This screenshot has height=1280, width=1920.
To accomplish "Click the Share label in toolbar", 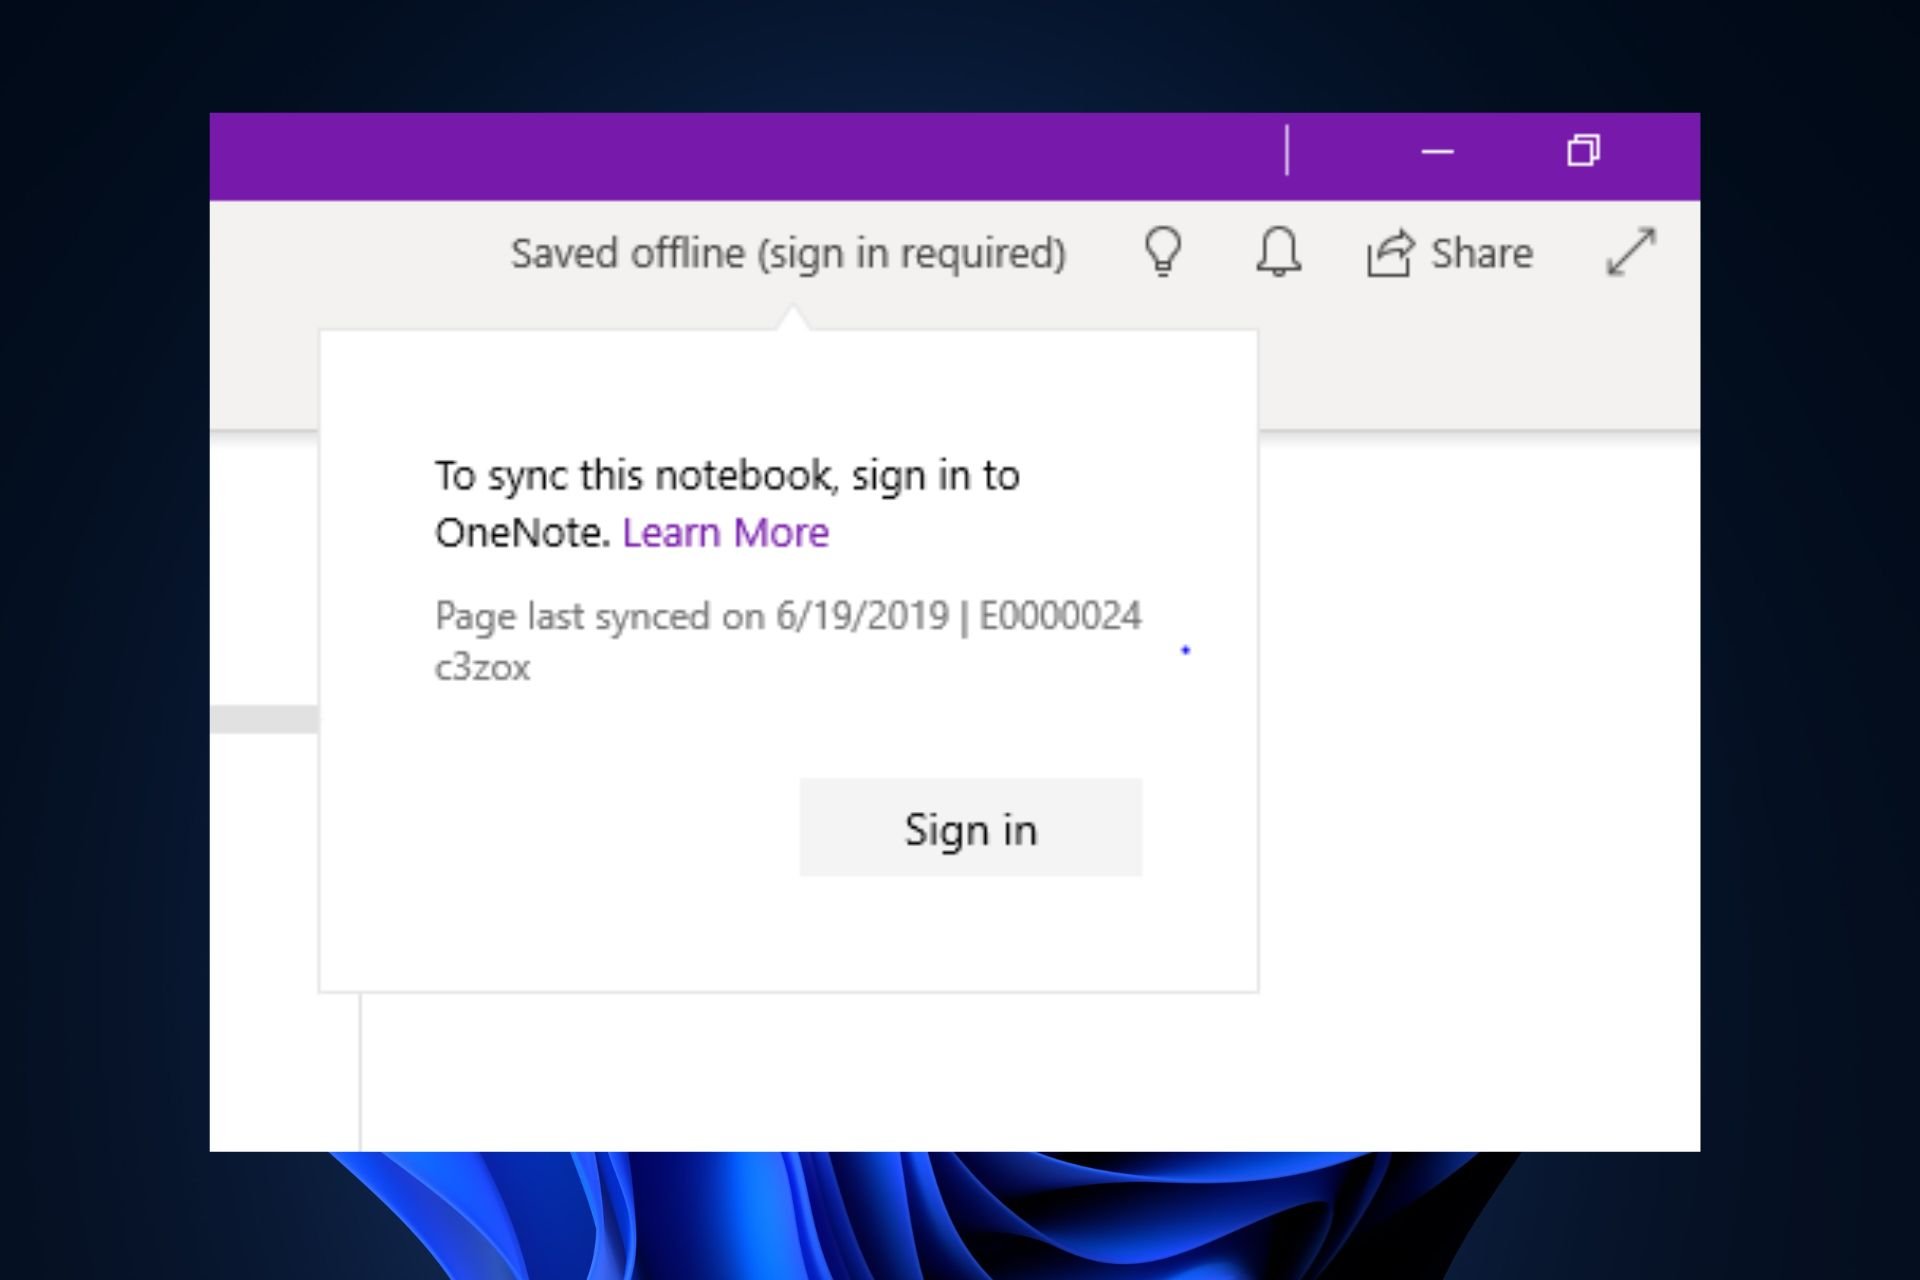I will tap(1481, 253).
